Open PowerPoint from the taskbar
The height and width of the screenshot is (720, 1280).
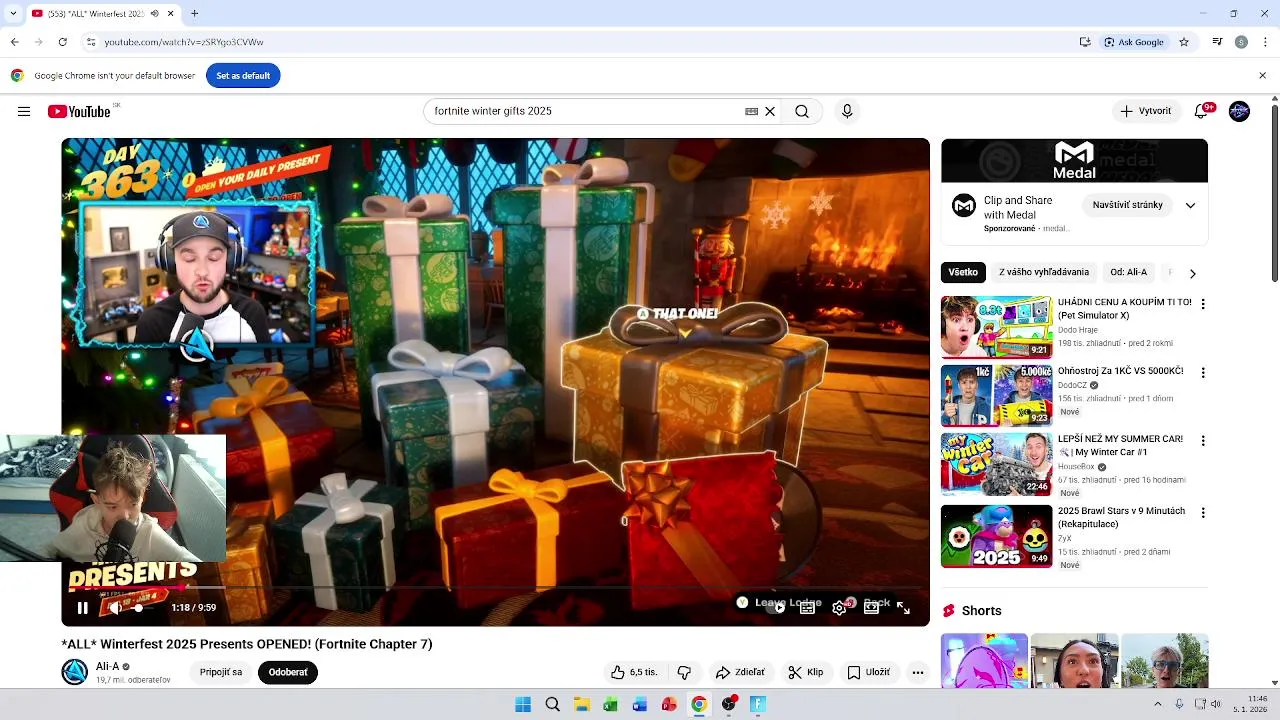point(669,704)
